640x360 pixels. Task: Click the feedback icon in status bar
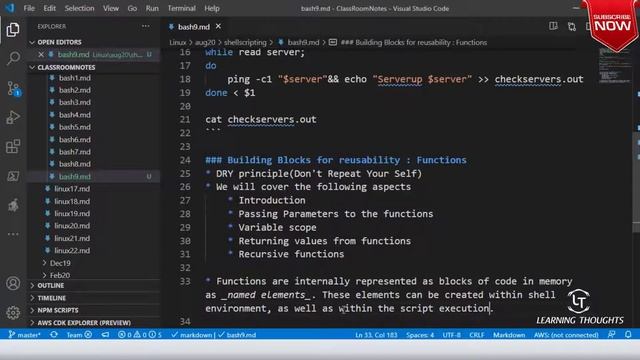point(611,335)
